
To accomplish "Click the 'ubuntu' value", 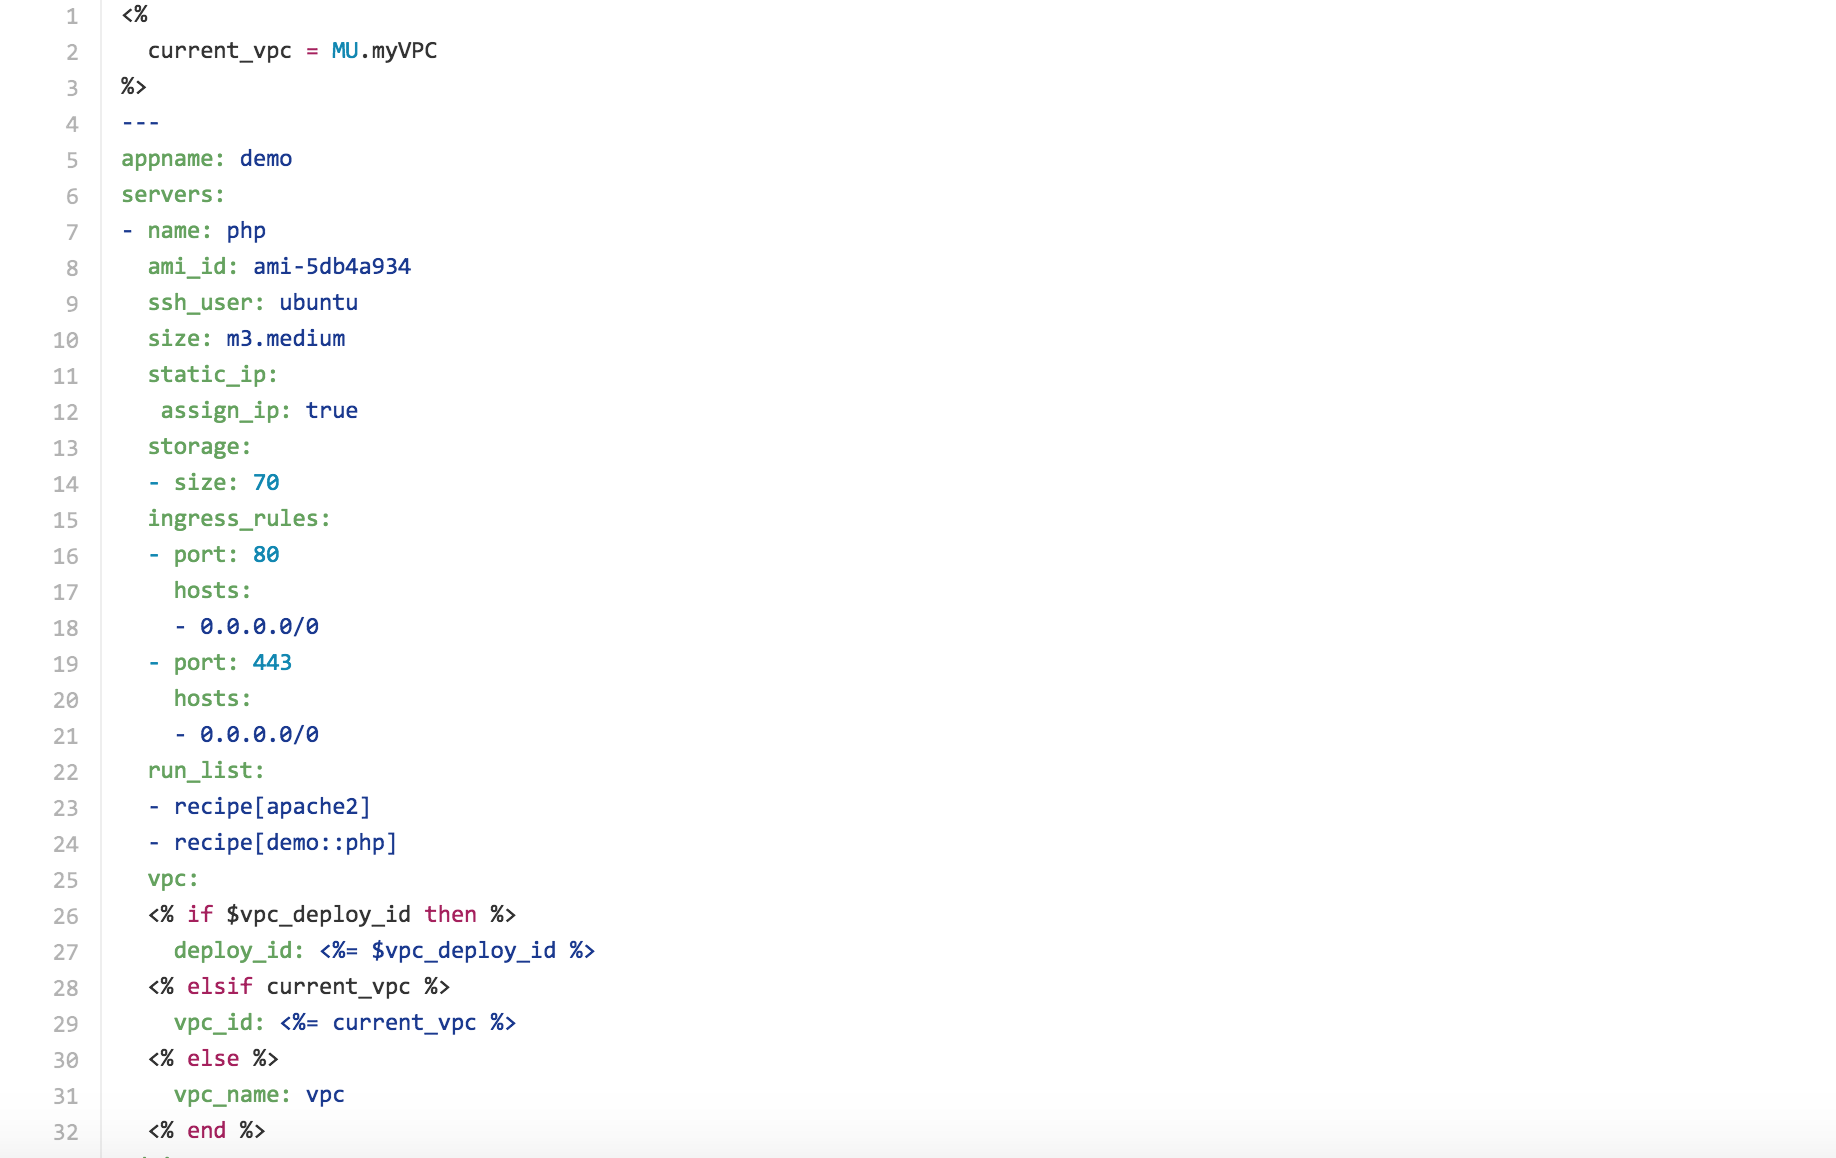I will tap(319, 303).
